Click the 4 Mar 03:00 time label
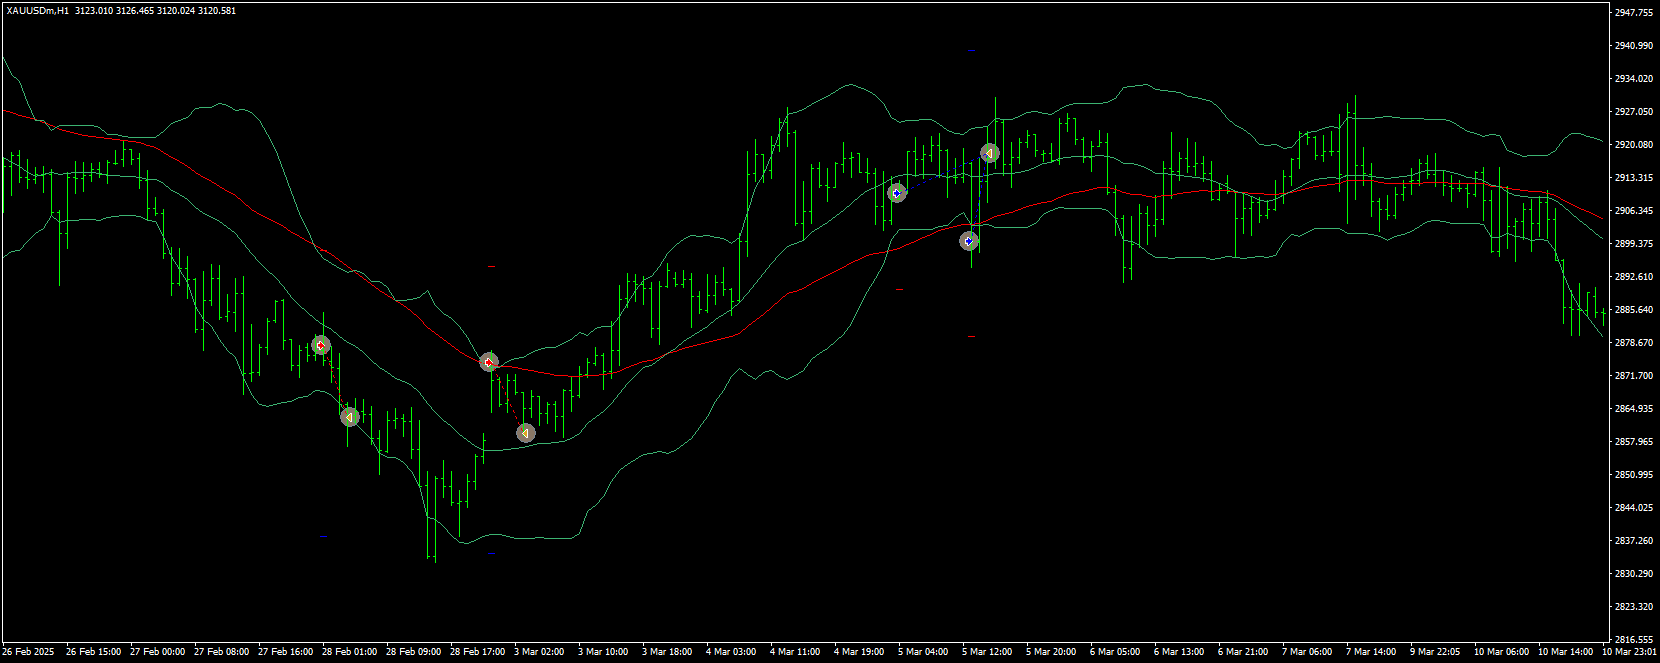1660x663 pixels. tap(731, 652)
